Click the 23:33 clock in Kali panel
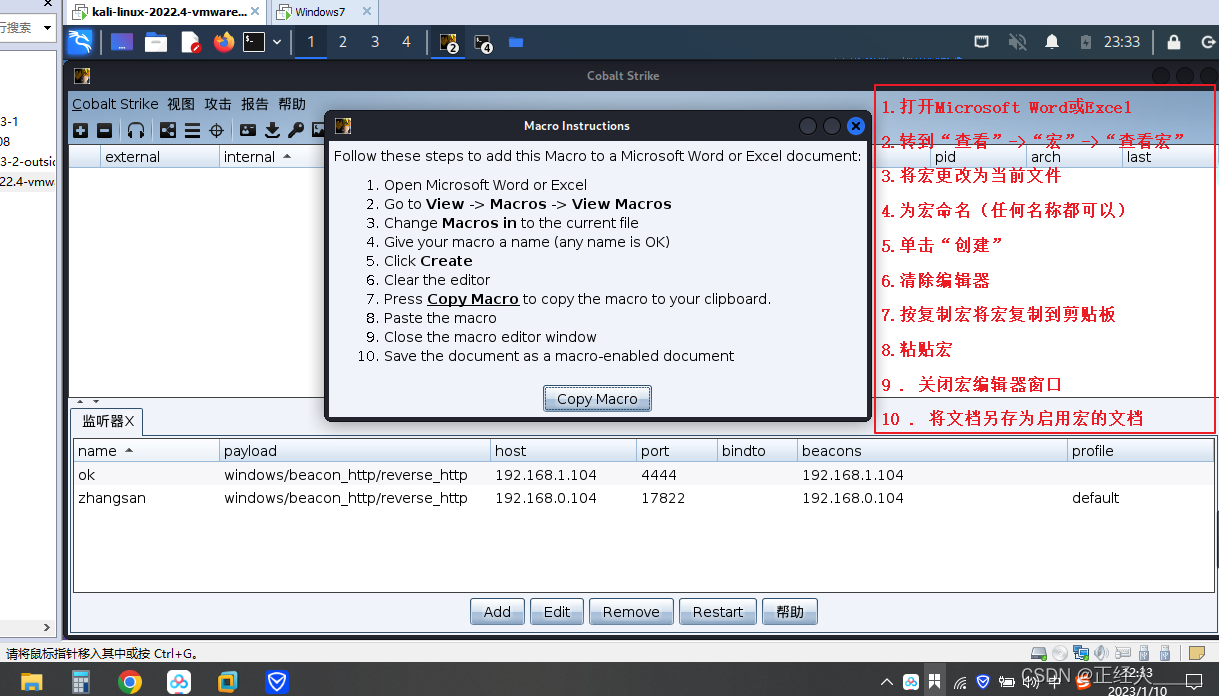1219x696 pixels. [x=1122, y=42]
